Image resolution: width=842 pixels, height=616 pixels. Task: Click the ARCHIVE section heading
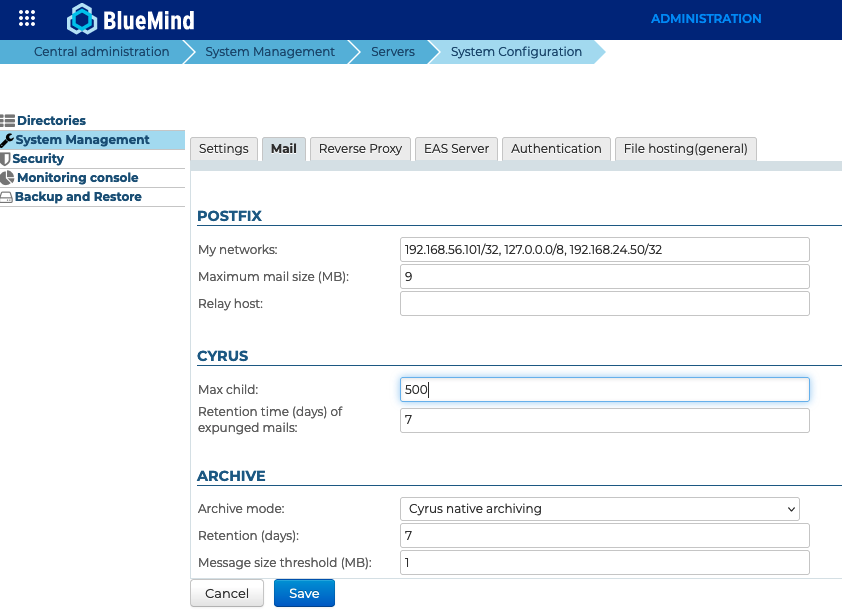231,476
